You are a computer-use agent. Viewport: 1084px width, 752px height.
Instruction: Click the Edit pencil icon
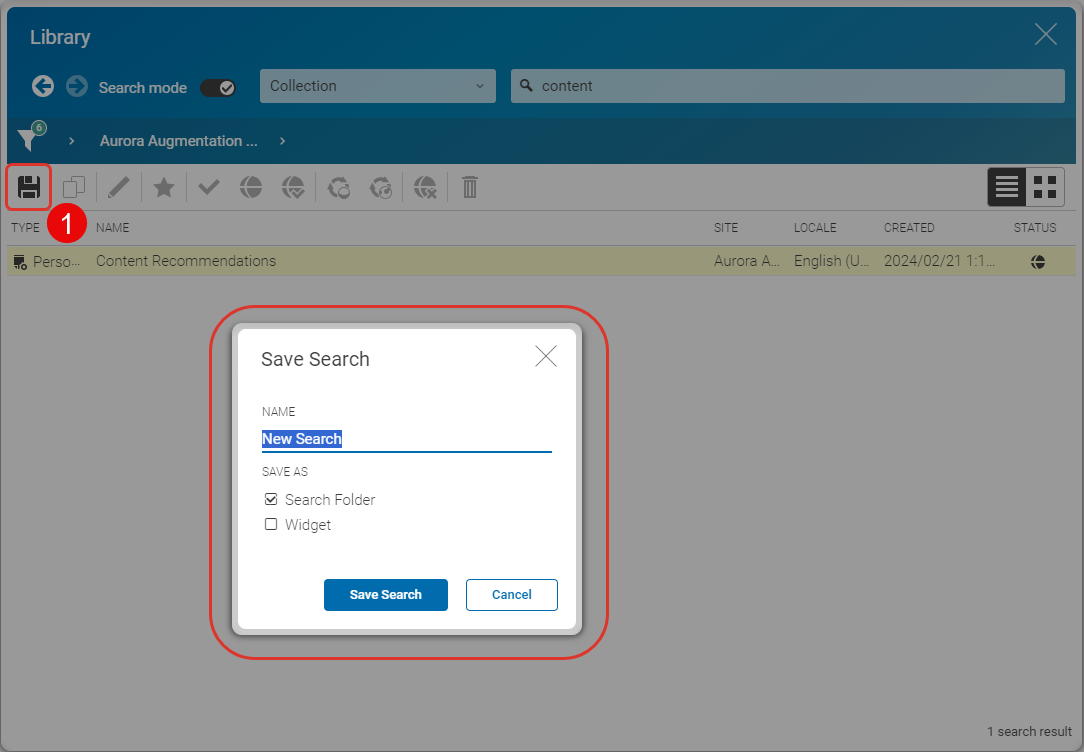click(x=120, y=187)
